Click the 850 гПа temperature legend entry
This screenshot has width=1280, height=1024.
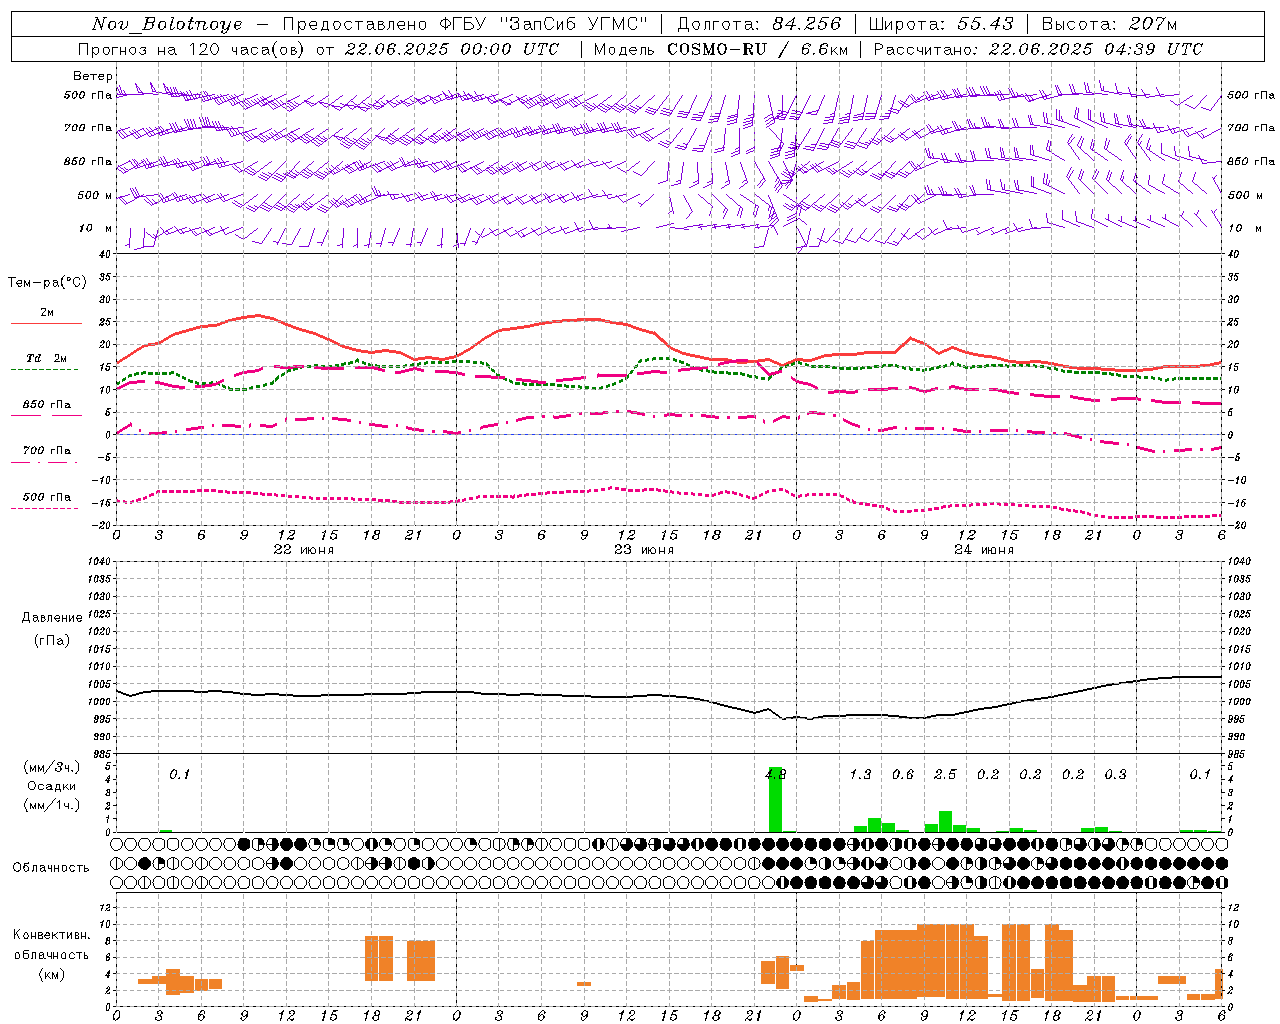click(47, 405)
